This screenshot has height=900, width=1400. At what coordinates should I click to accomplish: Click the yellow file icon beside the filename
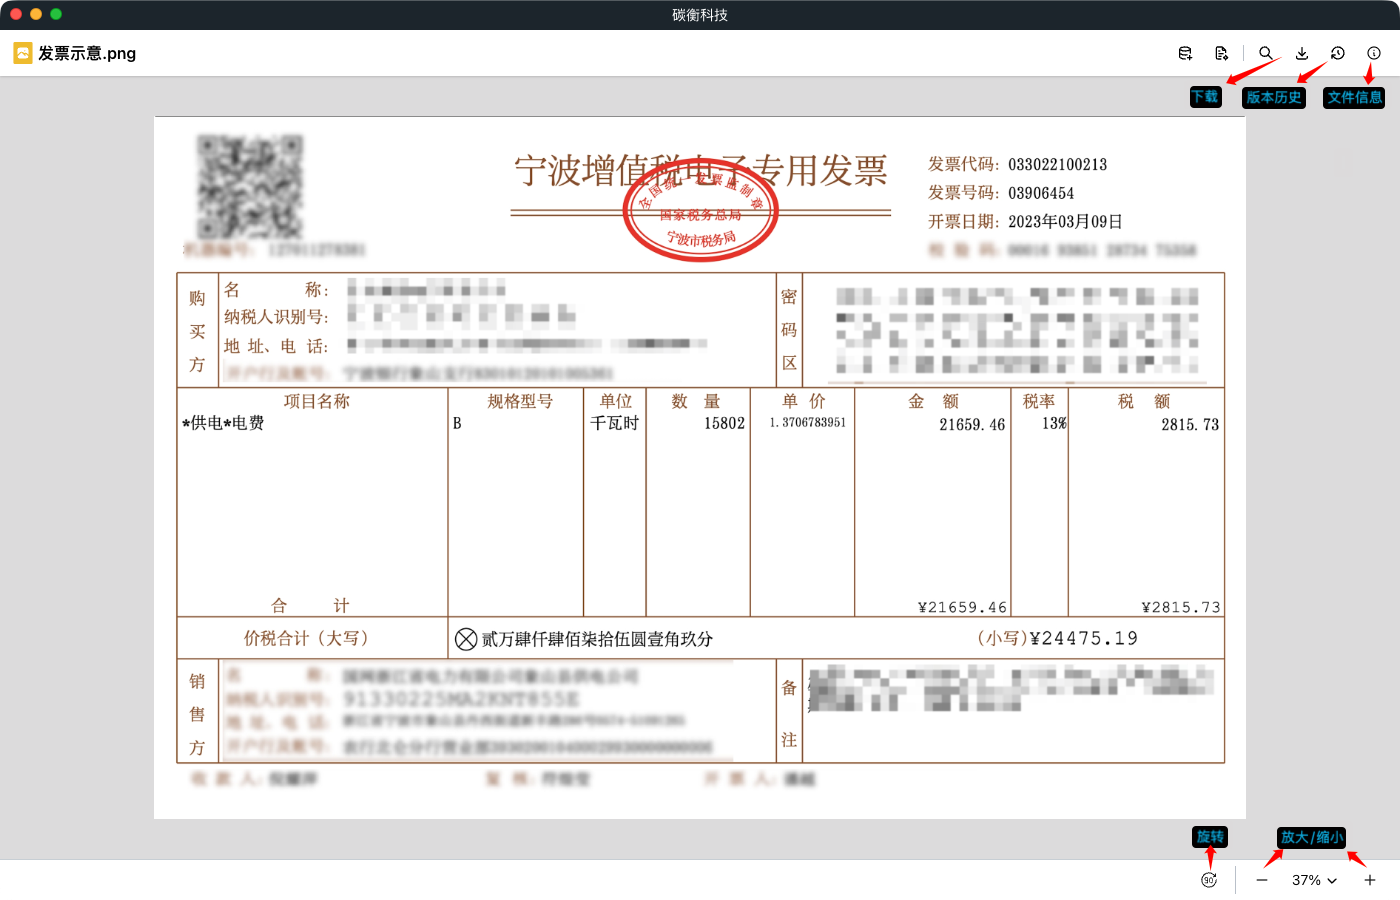[22, 53]
